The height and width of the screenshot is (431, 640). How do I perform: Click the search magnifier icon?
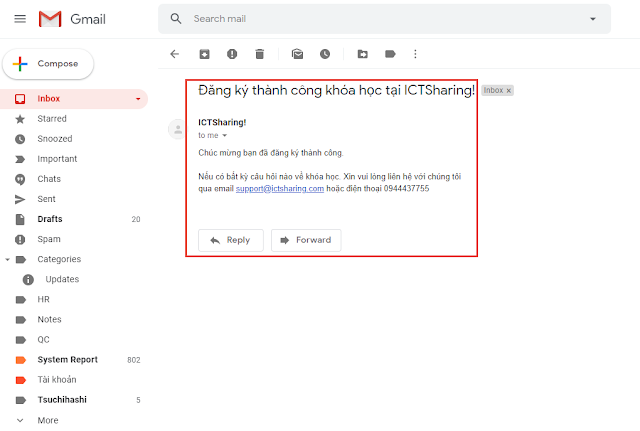point(176,19)
